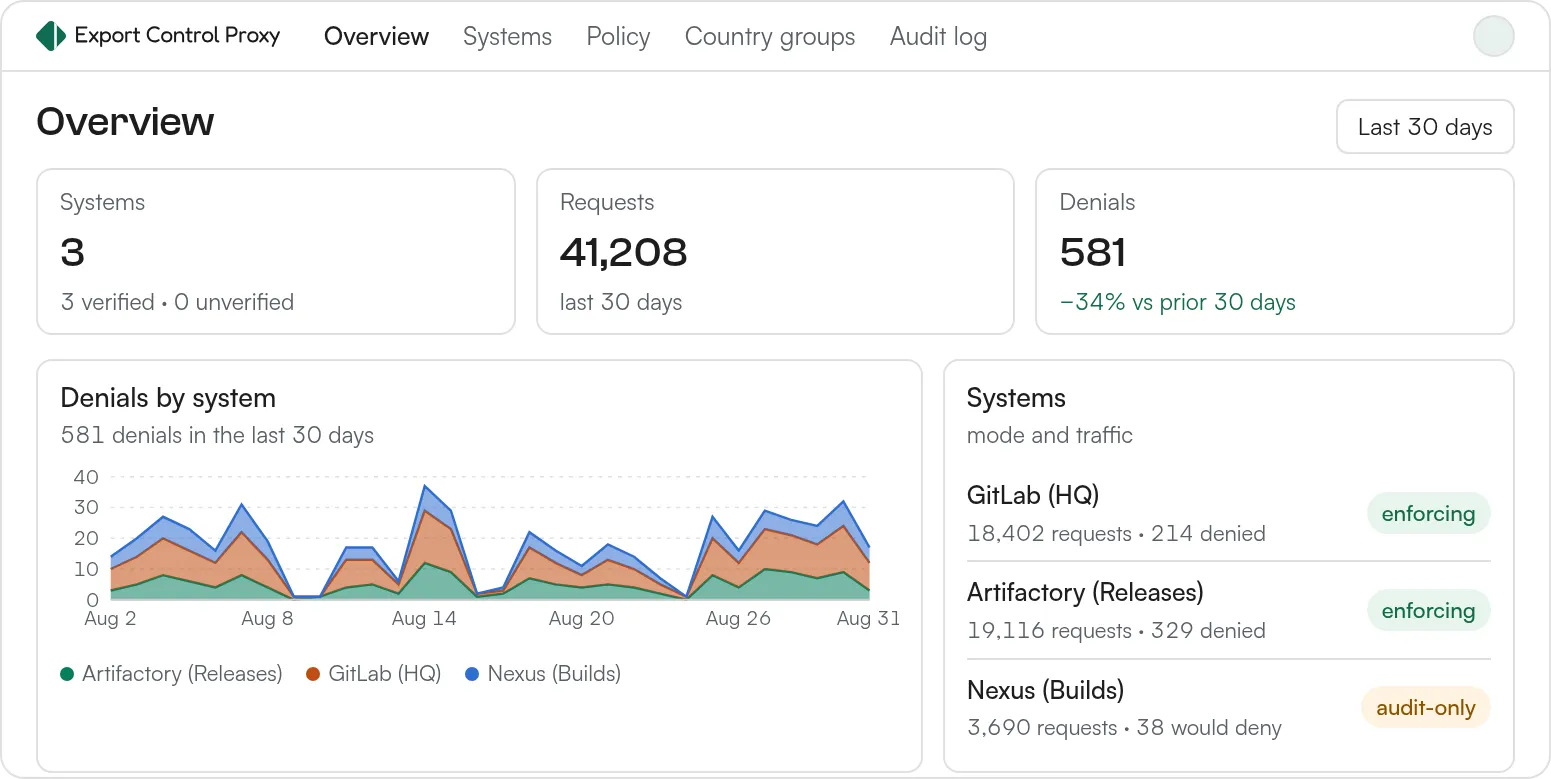This screenshot has height=779, width=1551.
Task: Click the Artifactory (Releases) legend label
Action: 182,674
